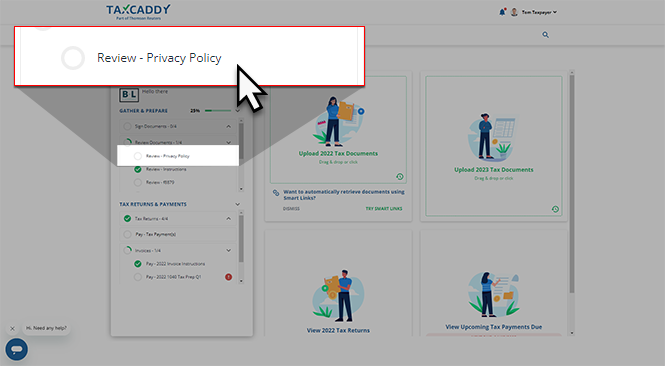Toggle the Review - Privacy Policy circle
This screenshot has width=665, height=366.
click(x=137, y=156)
